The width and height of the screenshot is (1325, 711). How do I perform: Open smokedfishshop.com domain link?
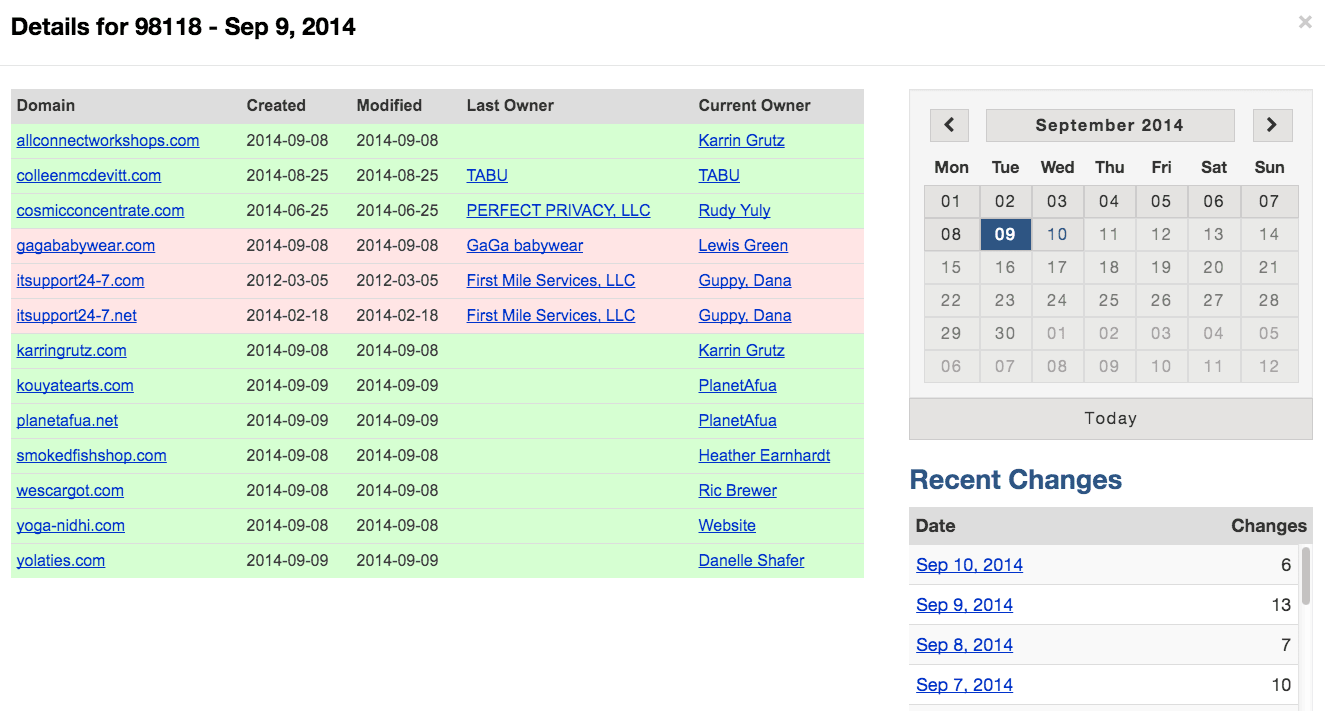click(x=92, y=455)
